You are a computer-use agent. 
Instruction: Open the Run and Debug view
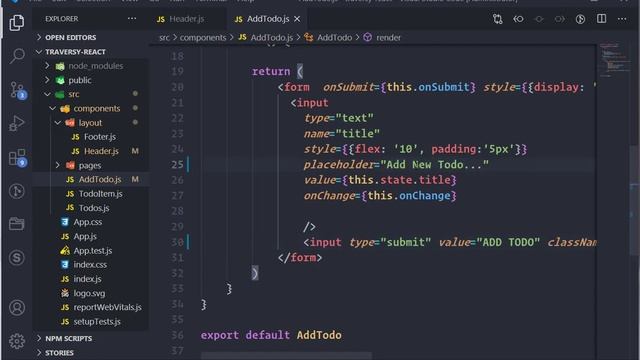click(17, 123)
